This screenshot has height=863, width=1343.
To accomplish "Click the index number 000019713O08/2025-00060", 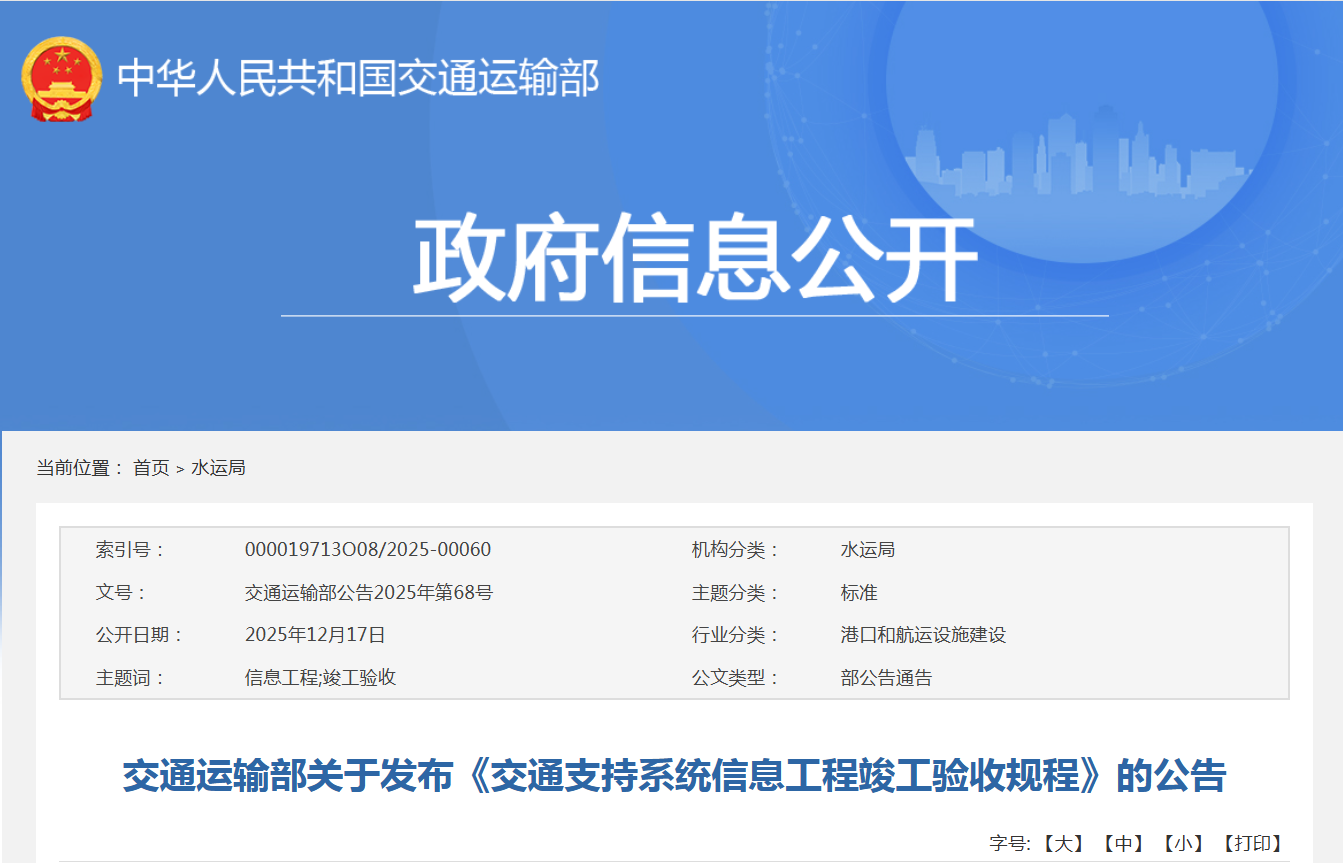I will (x=367, y=550).
